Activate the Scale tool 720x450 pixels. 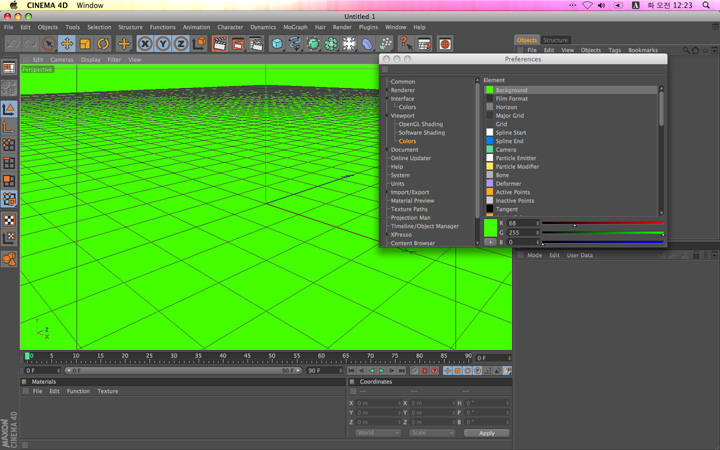pos(85,44)
